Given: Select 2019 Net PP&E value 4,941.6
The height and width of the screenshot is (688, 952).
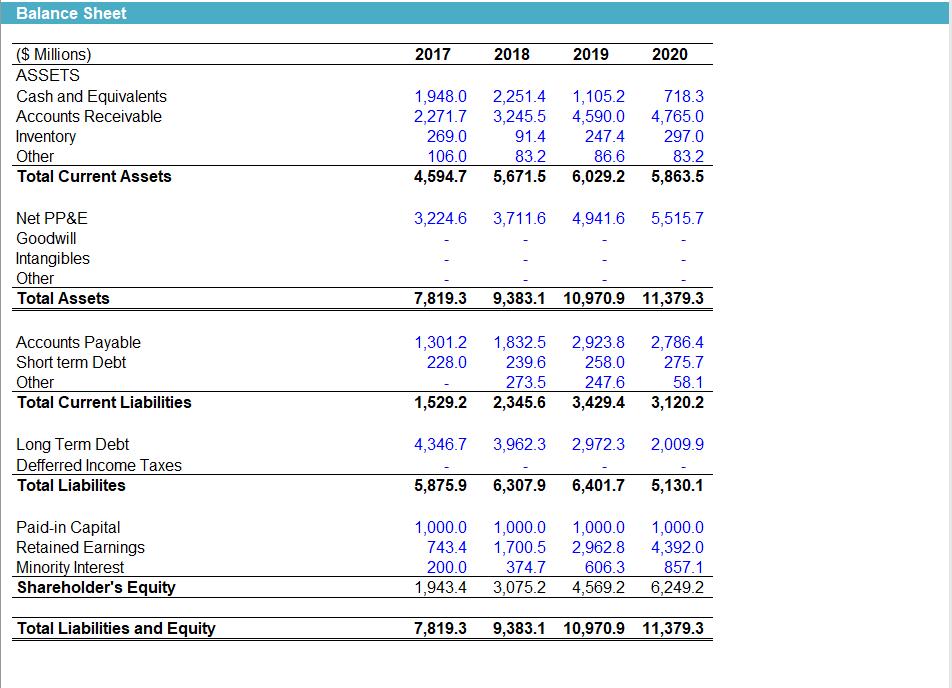Looking at the screenshot, I should pos(598,219).
